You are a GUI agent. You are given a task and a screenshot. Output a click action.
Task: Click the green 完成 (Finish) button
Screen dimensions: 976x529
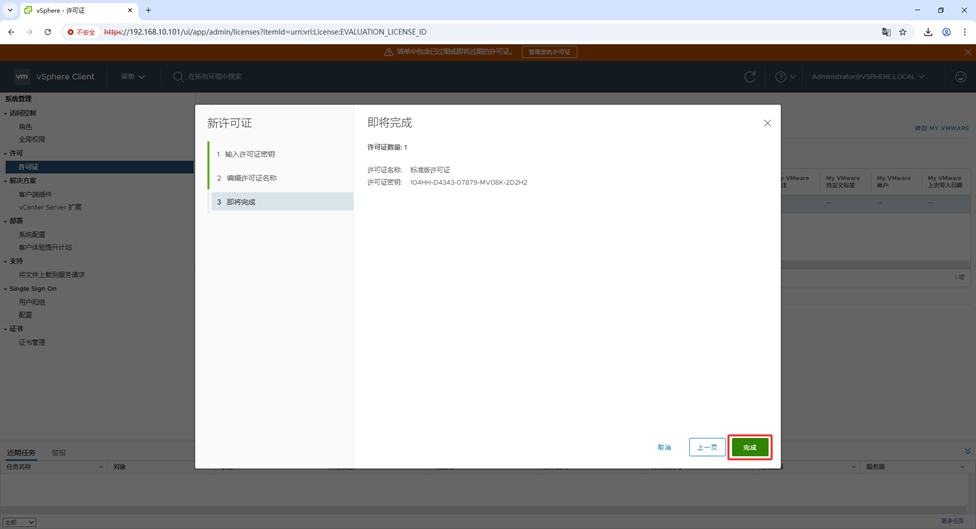749,447
